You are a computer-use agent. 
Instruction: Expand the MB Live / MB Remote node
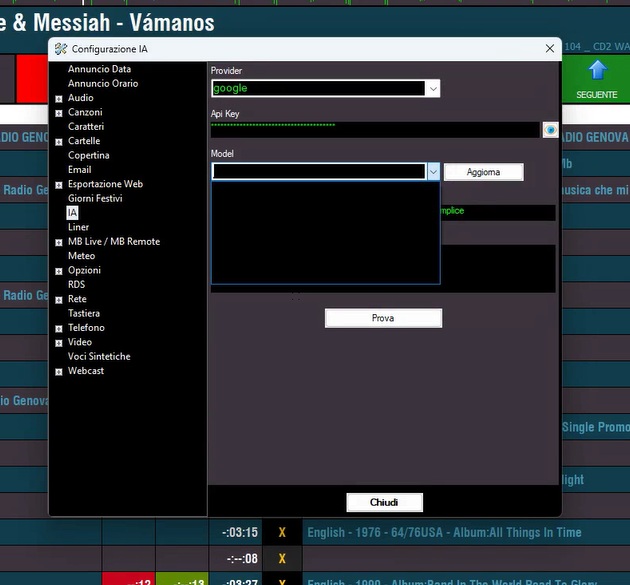59,242
